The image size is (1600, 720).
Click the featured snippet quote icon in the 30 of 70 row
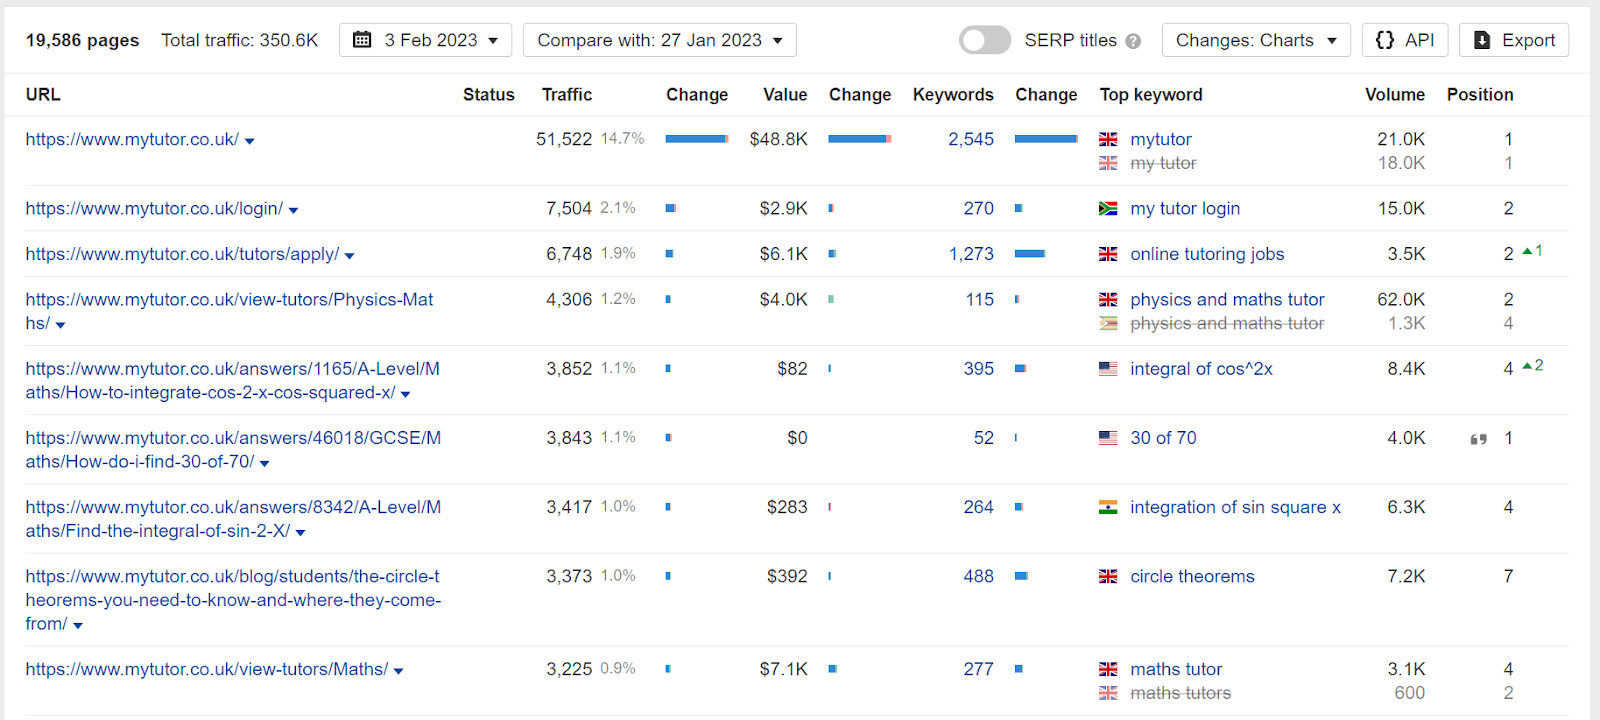click(x=1478, y=439)
